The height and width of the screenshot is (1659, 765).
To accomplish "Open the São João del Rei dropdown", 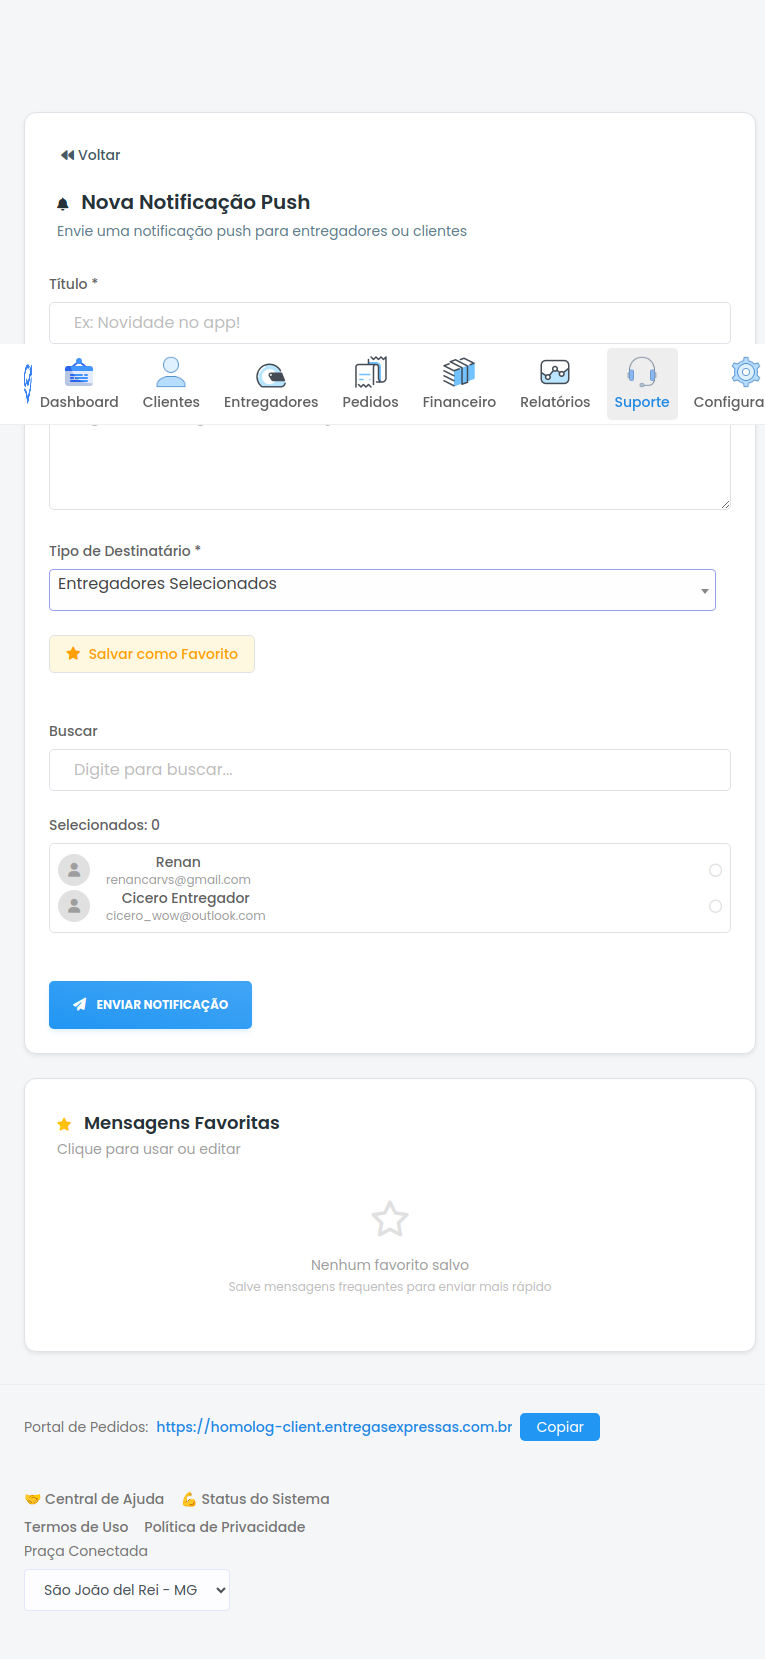I will coord(127,1590).
